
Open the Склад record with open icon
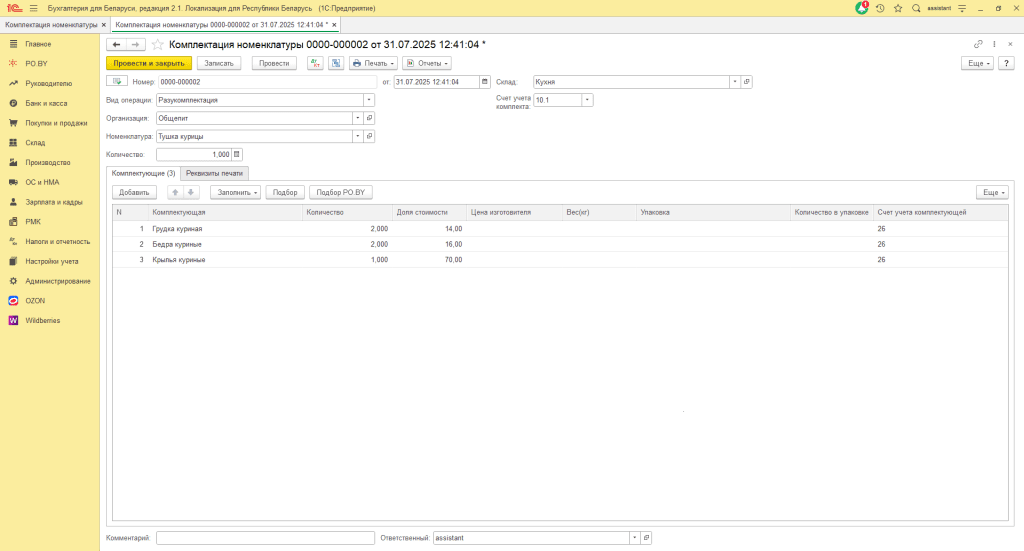746,82
